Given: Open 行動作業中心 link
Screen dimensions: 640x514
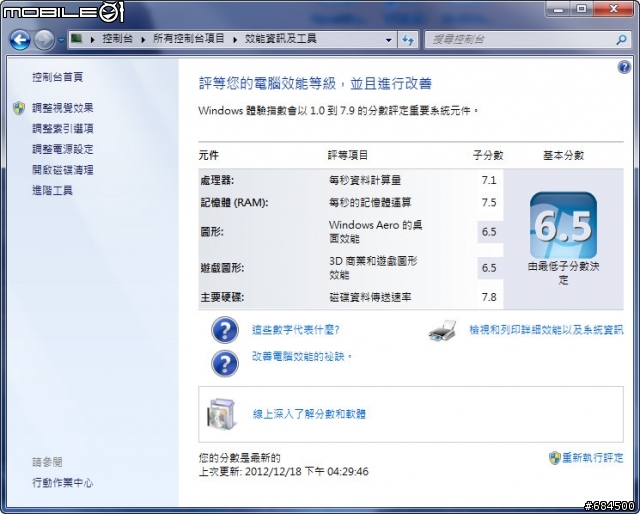Looking at the screenshot, I should (x=62, y=483).
